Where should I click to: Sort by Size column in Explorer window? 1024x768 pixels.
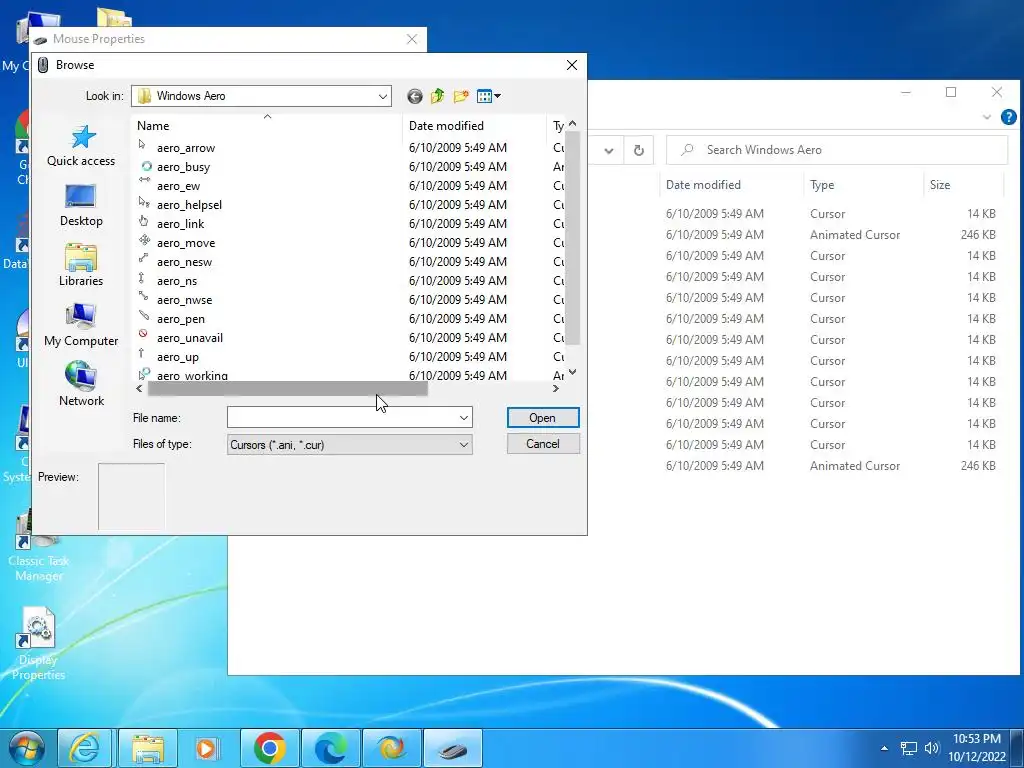pos(963,185)
